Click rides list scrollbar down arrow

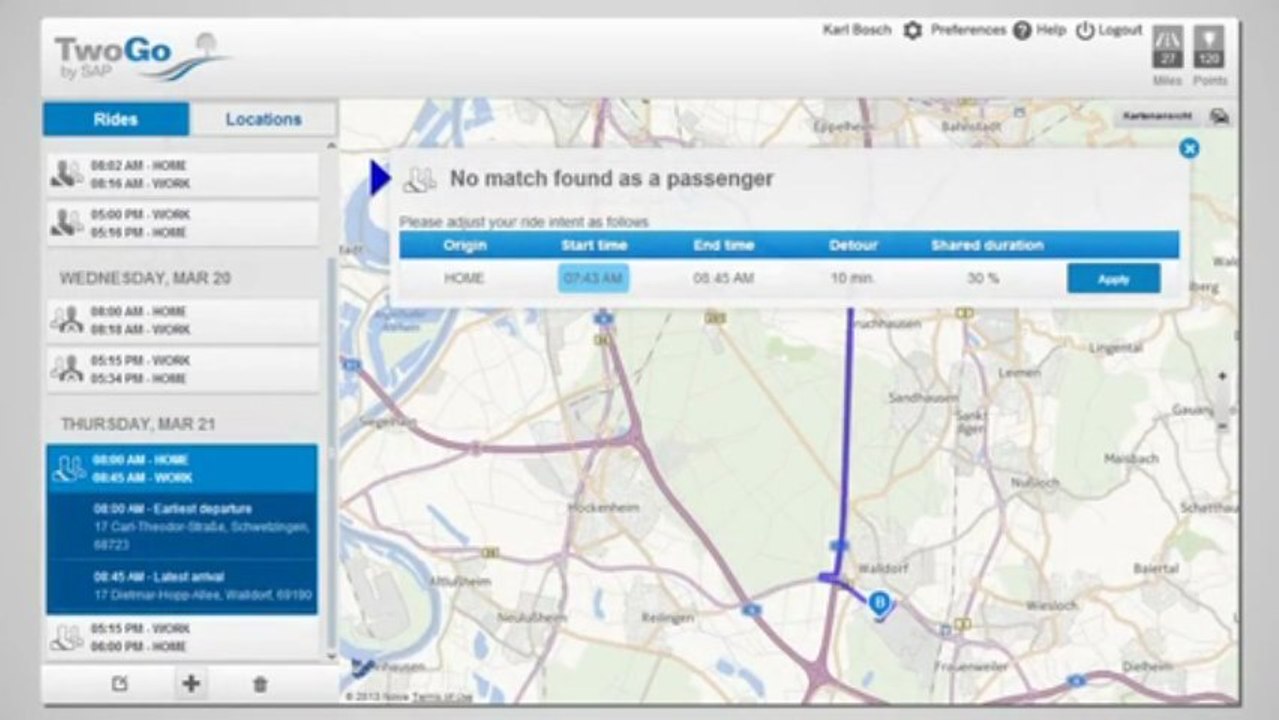tap(332, 657)
